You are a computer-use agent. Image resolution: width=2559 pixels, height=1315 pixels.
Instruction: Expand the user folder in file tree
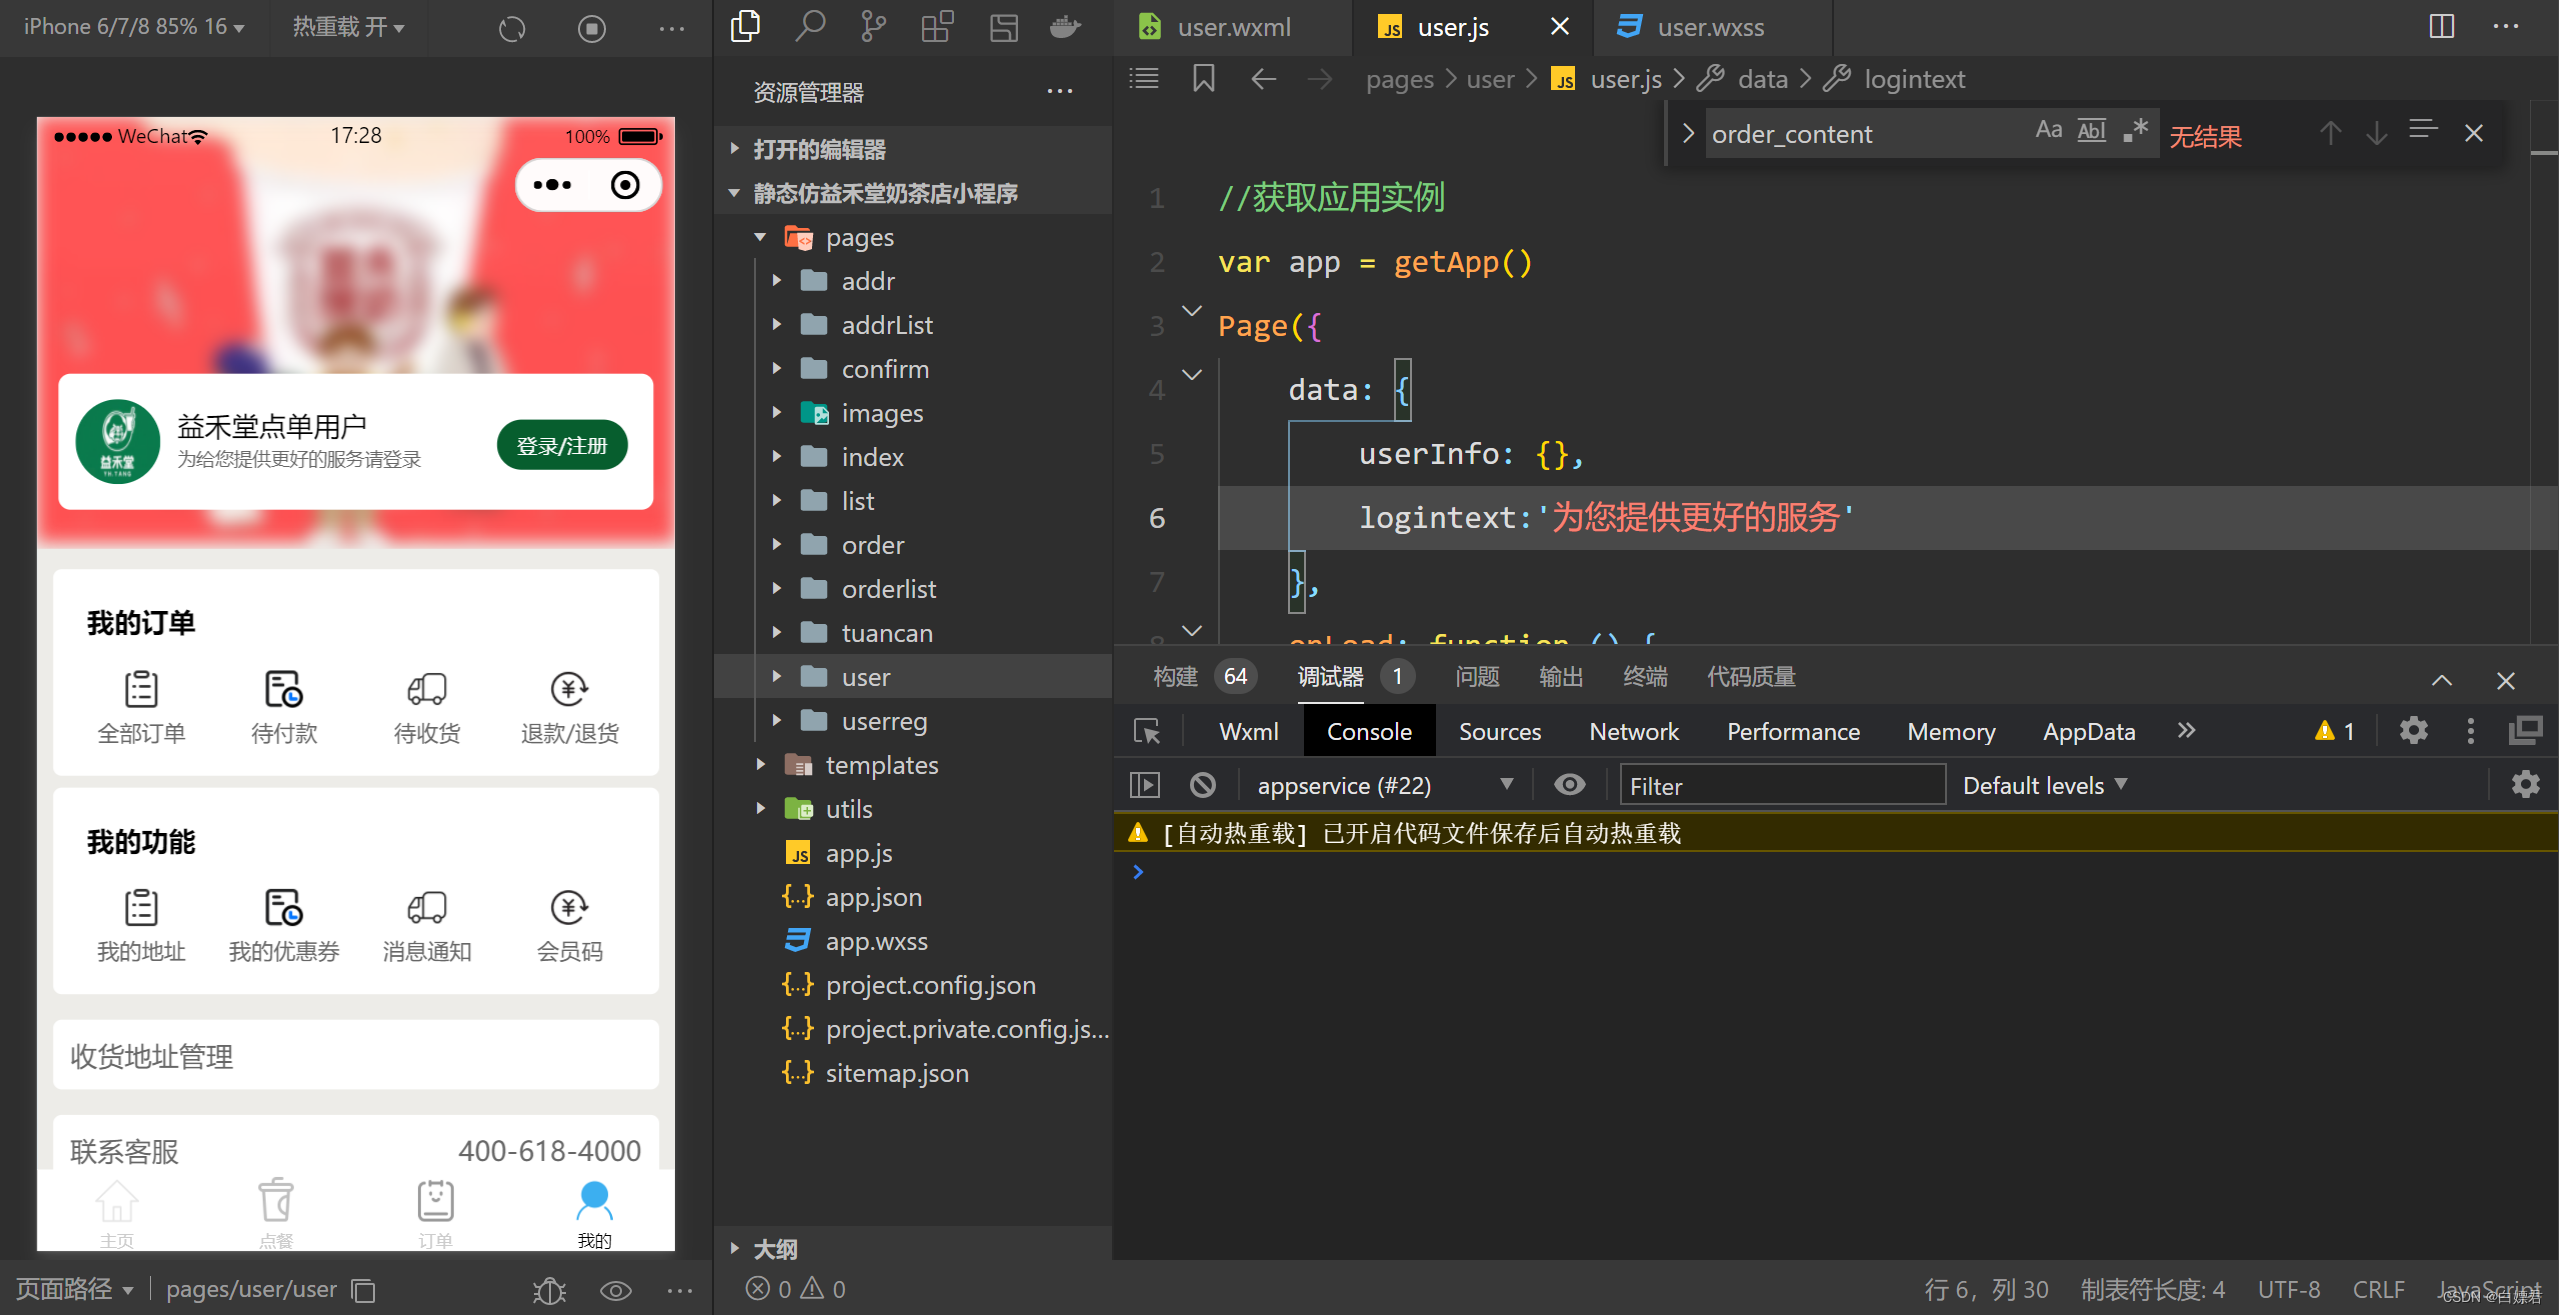click(777, 676)
